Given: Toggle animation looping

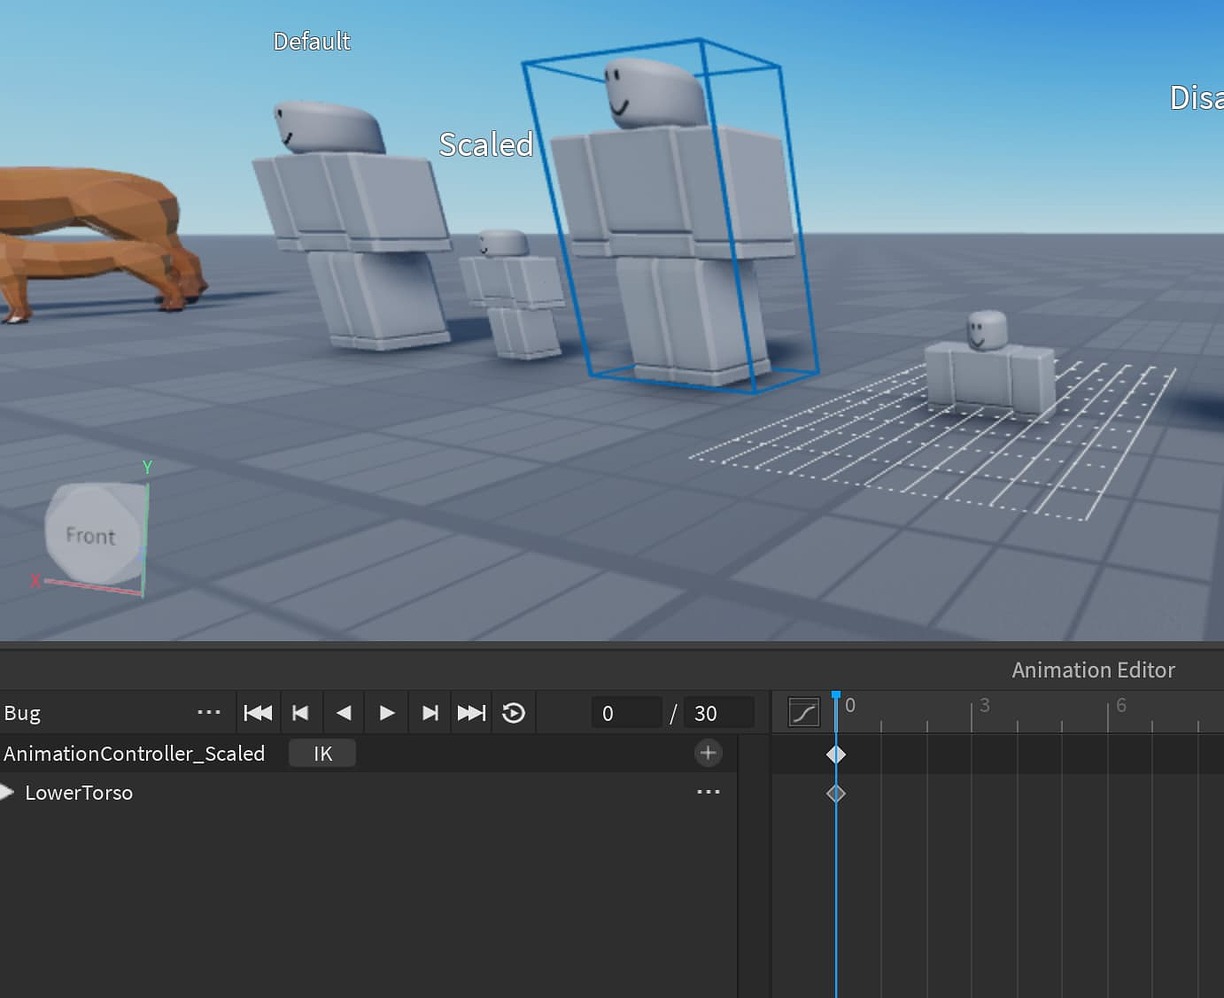Looking at the screenshot, I should [x=513, y=712].
